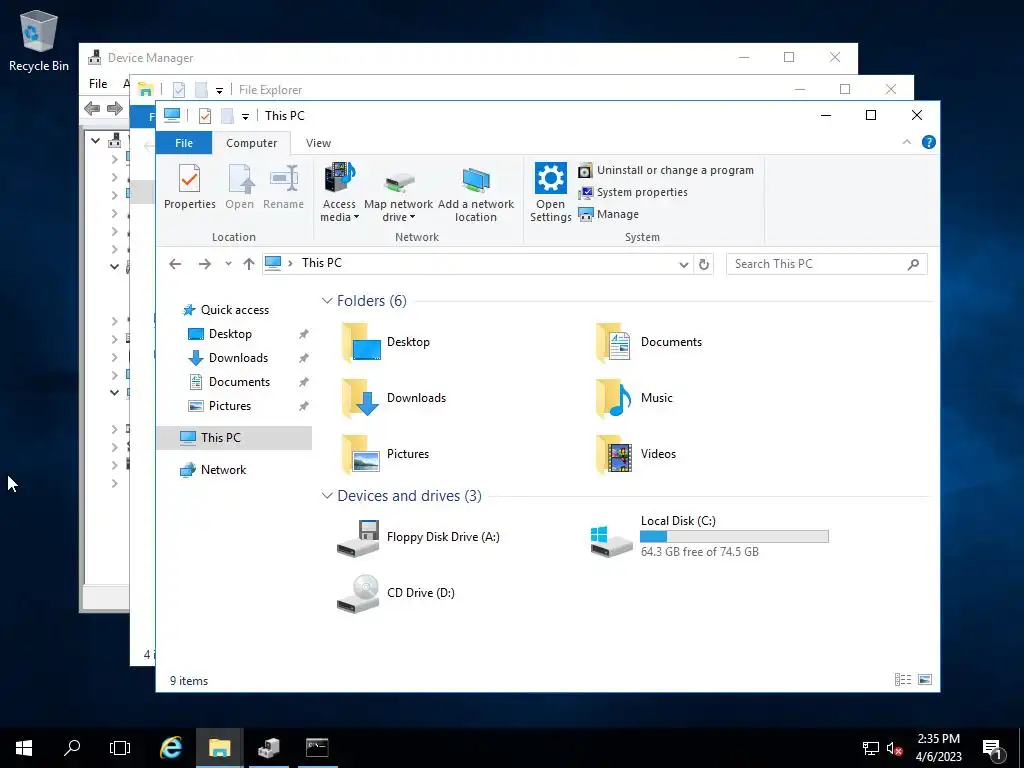
Task: Click Properties icon in quick access toolbar
Action: [x=204, y=116]
